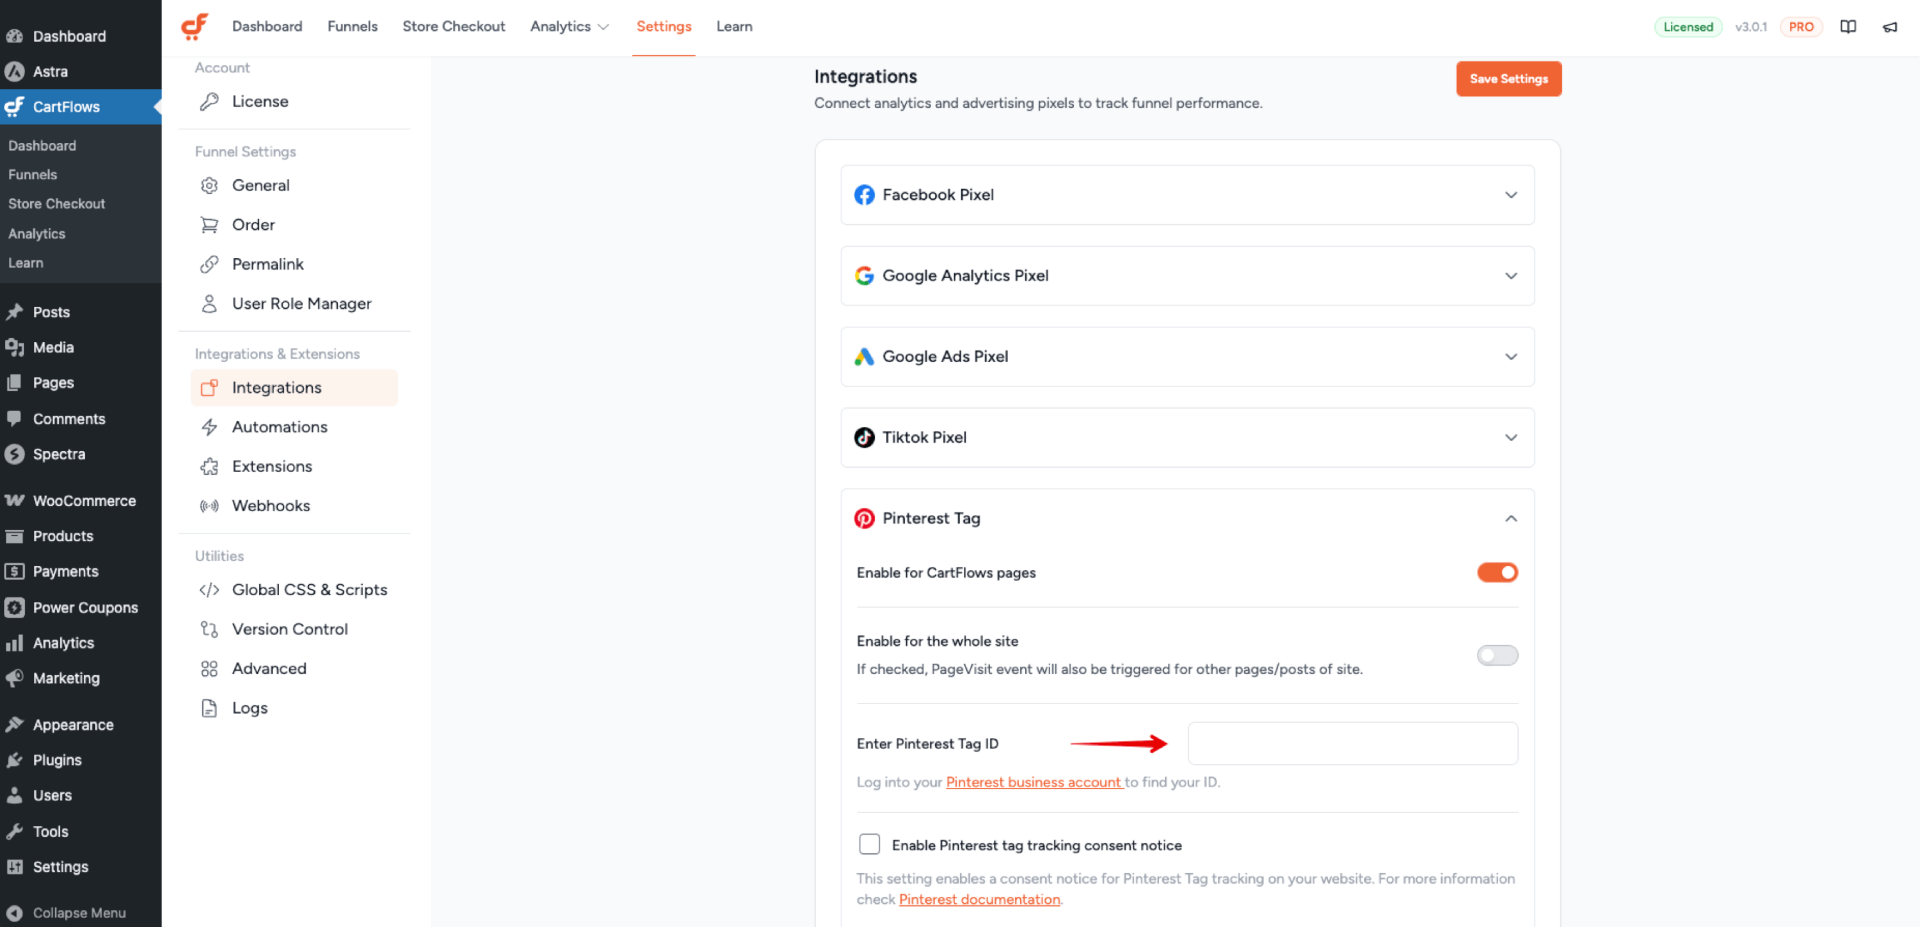Click the User Role Manager person icon
Screen dimensions: 1920x927
click(209, 304)
